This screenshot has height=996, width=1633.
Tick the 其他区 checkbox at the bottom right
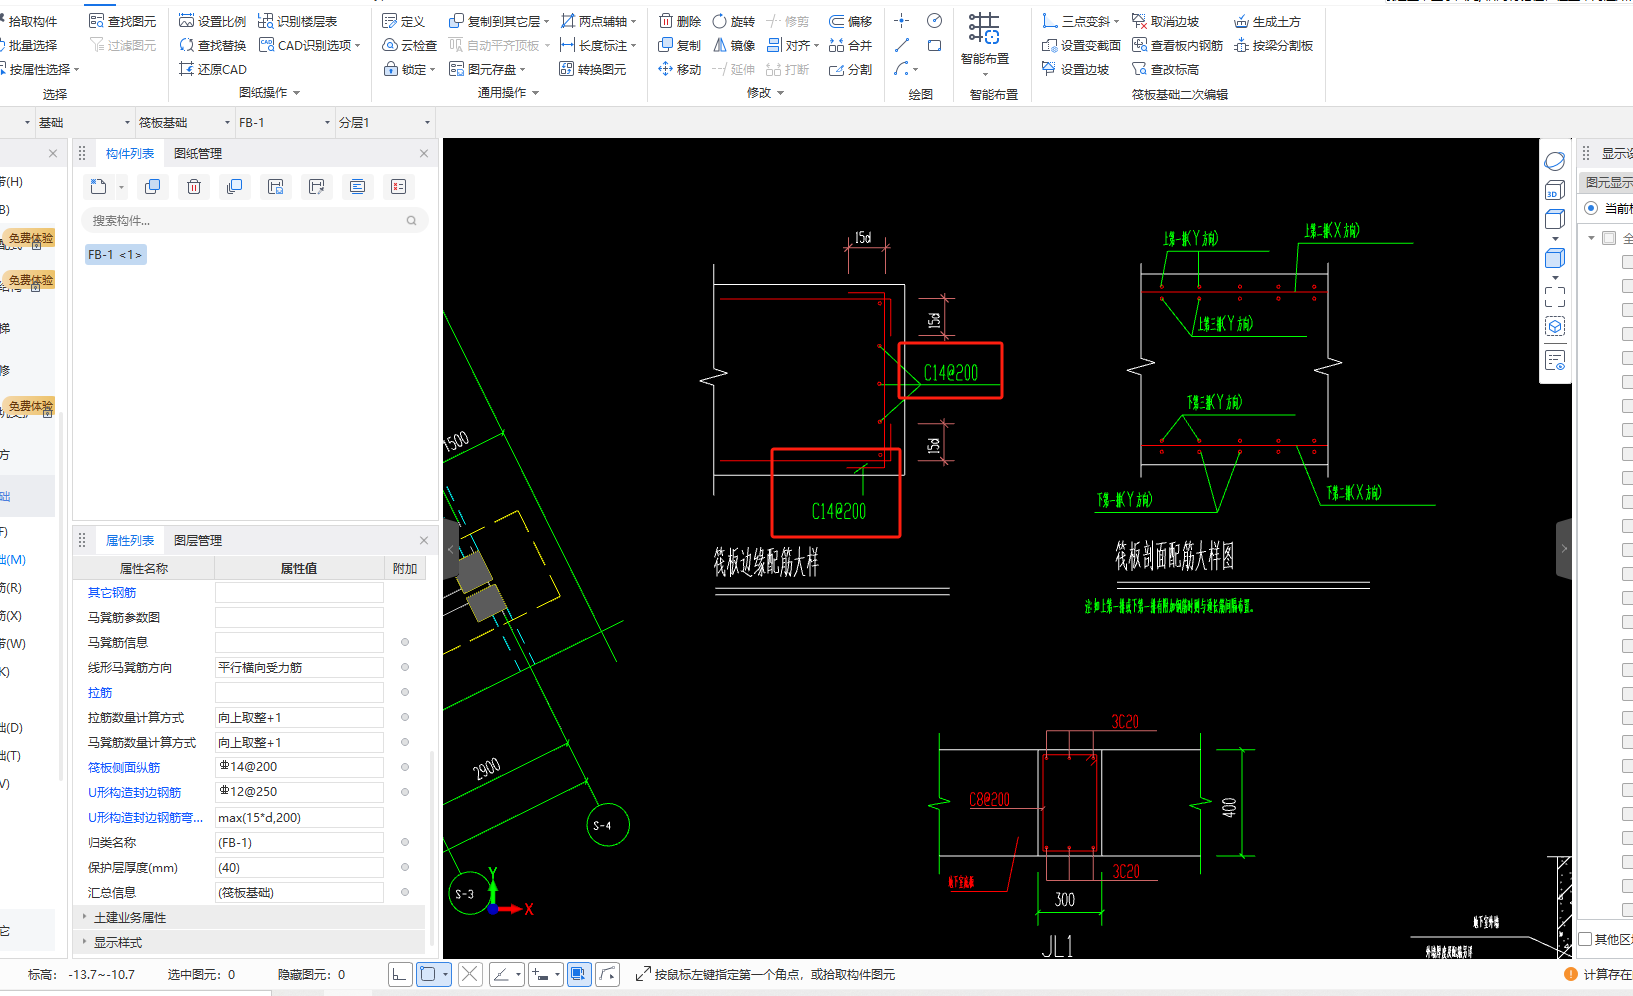click(x=1585, y=939)
